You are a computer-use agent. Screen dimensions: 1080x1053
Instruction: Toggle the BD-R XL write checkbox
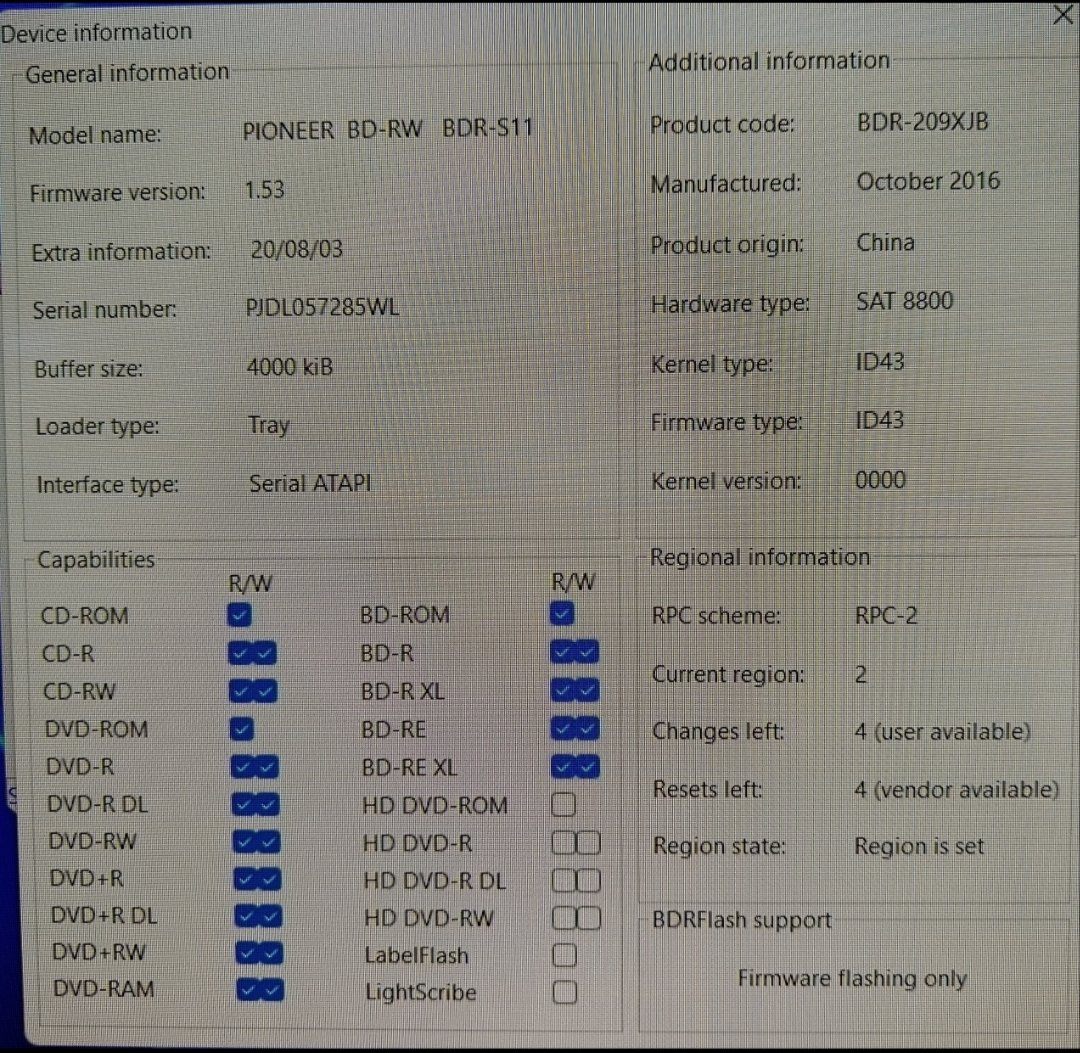[588, 689]
